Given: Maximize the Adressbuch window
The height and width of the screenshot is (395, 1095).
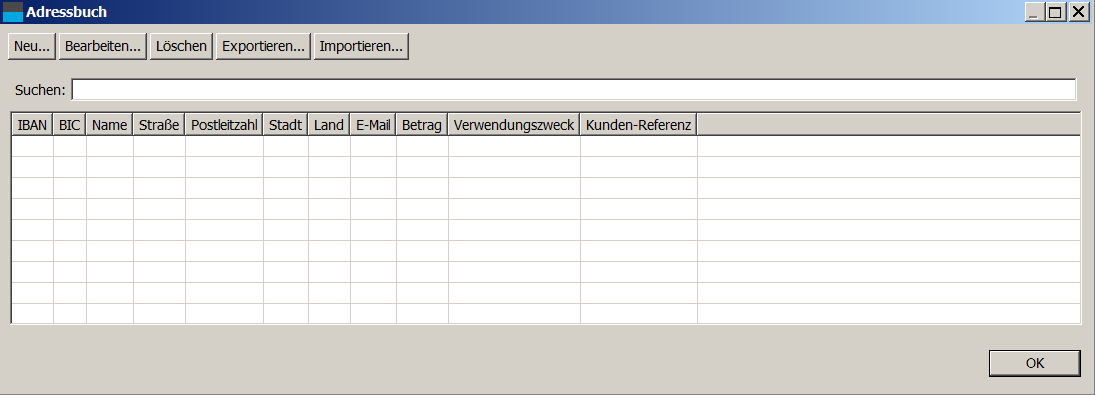Looking at the screenshot, I should [x=1055, y=12].
